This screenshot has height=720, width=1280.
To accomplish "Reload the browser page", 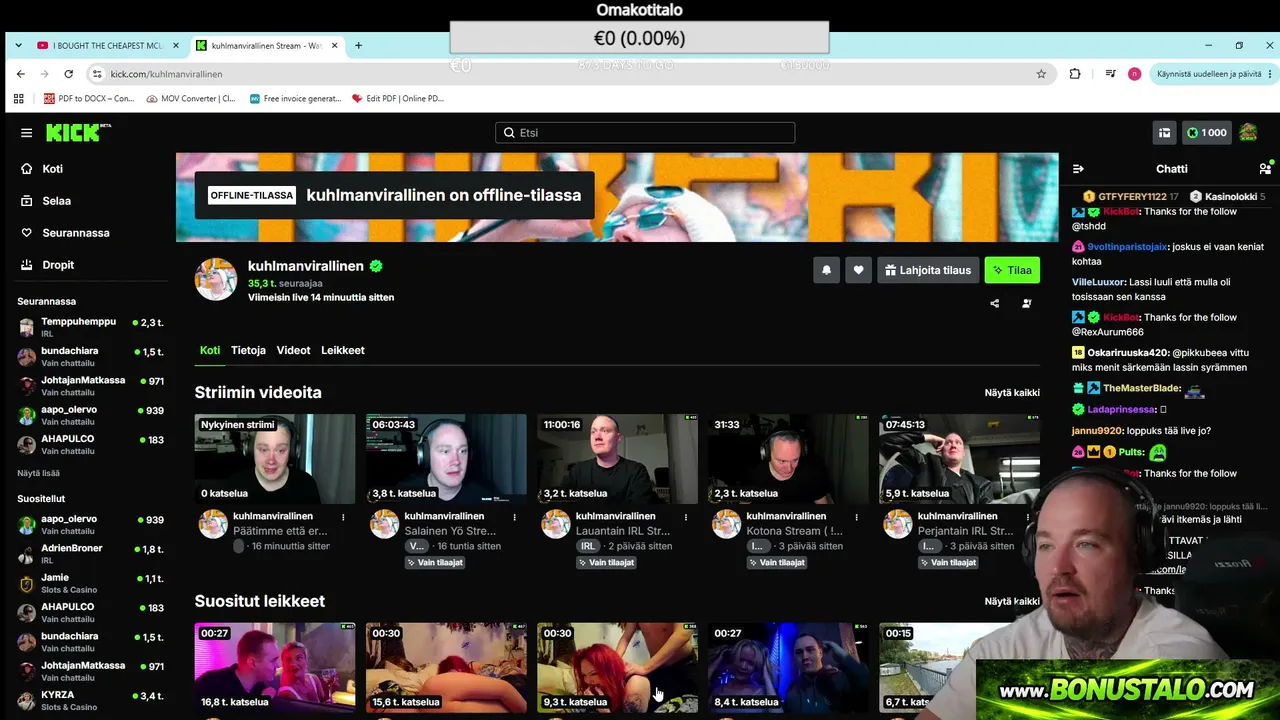I will [x=68, y=74].
